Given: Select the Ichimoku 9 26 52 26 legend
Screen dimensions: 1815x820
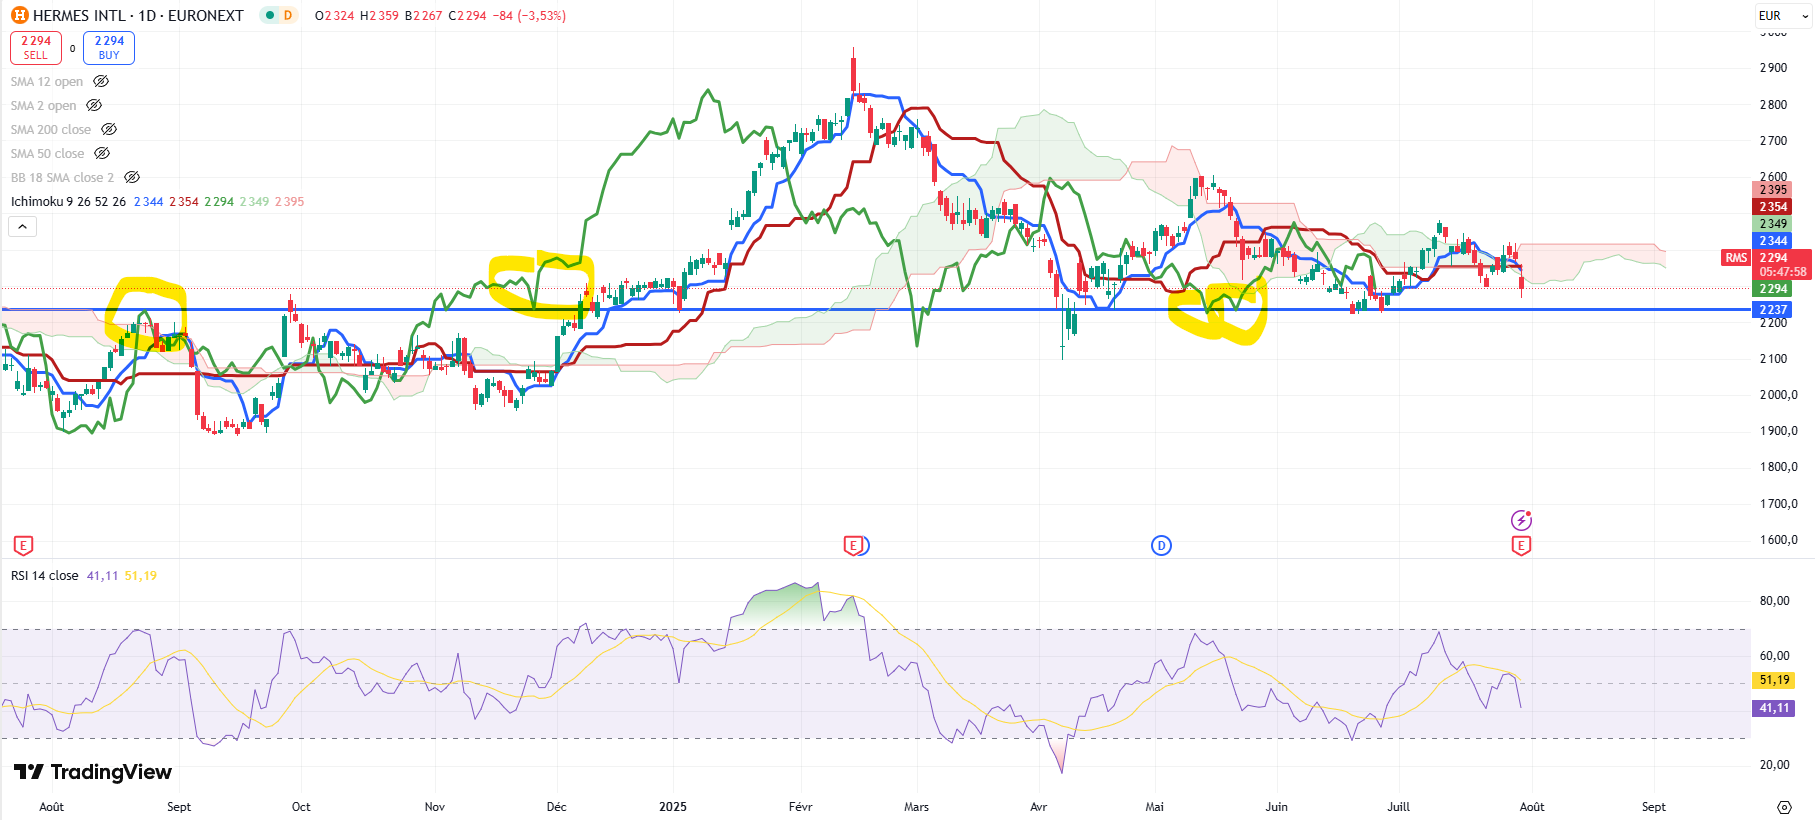Looking at the screenshot, I should (x=68, y=201).
